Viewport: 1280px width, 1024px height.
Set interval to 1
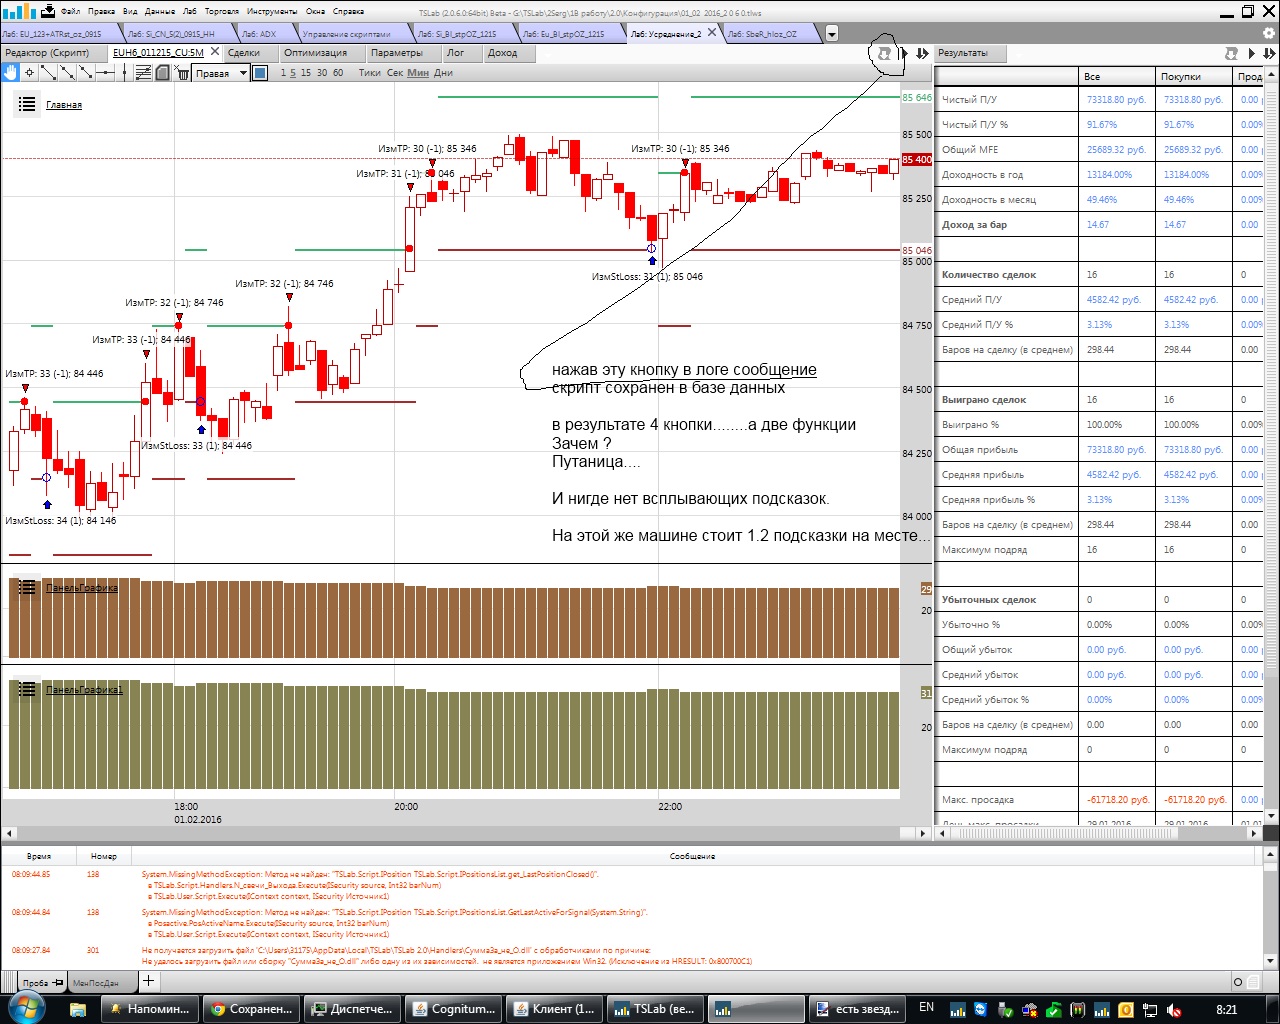[283, 72]
